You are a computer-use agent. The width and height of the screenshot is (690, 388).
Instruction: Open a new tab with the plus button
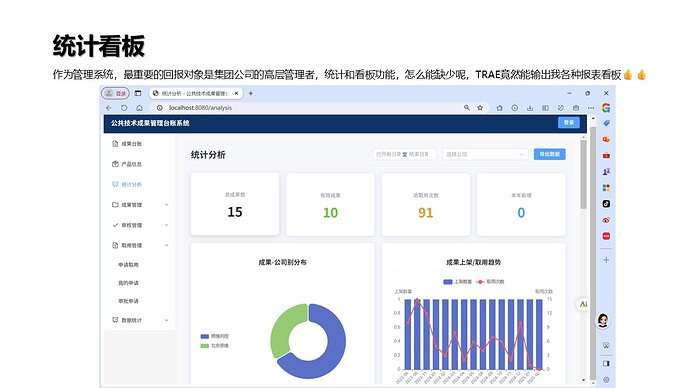pyautogui.click(x=251, y=93)
